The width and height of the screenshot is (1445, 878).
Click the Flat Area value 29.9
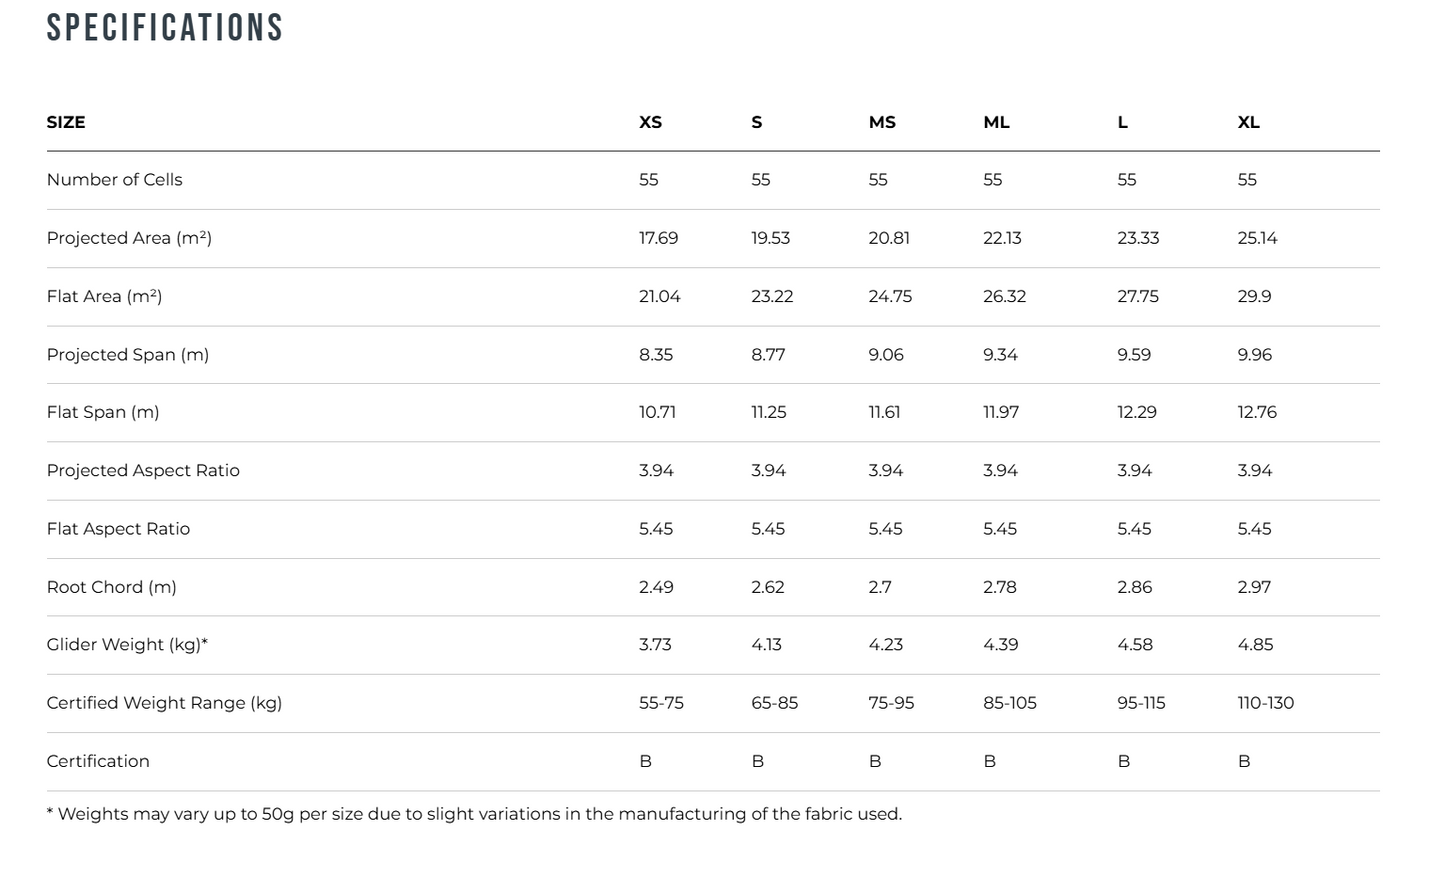click(1254, 296)
